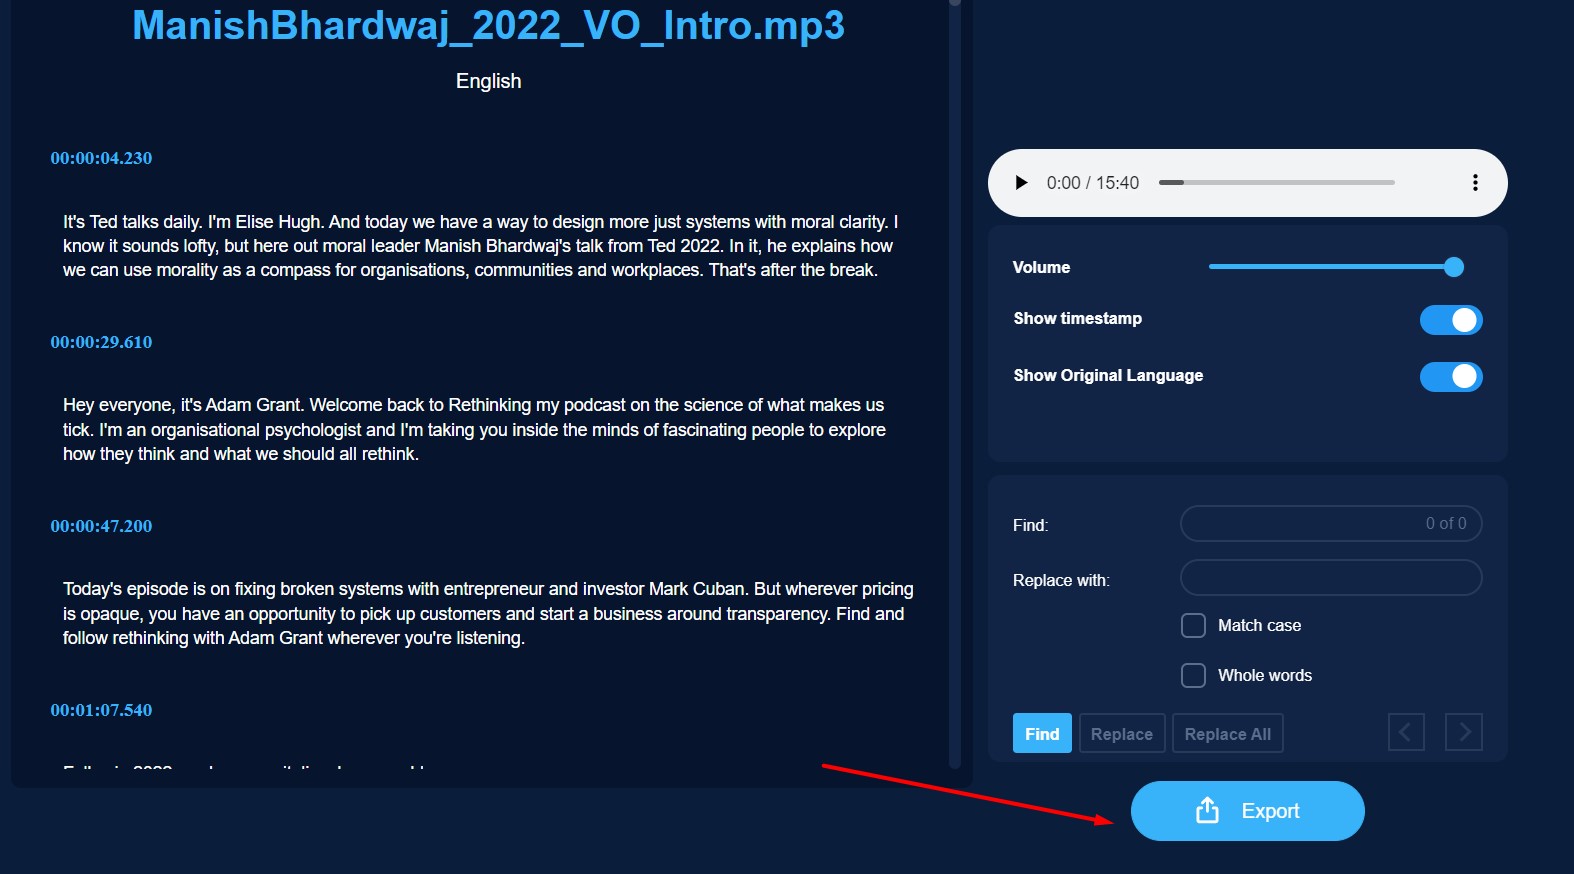The height and width of the screenshot is (874, 1574).
Task: Turn off Show timestamp switch
Action: 1451,320
